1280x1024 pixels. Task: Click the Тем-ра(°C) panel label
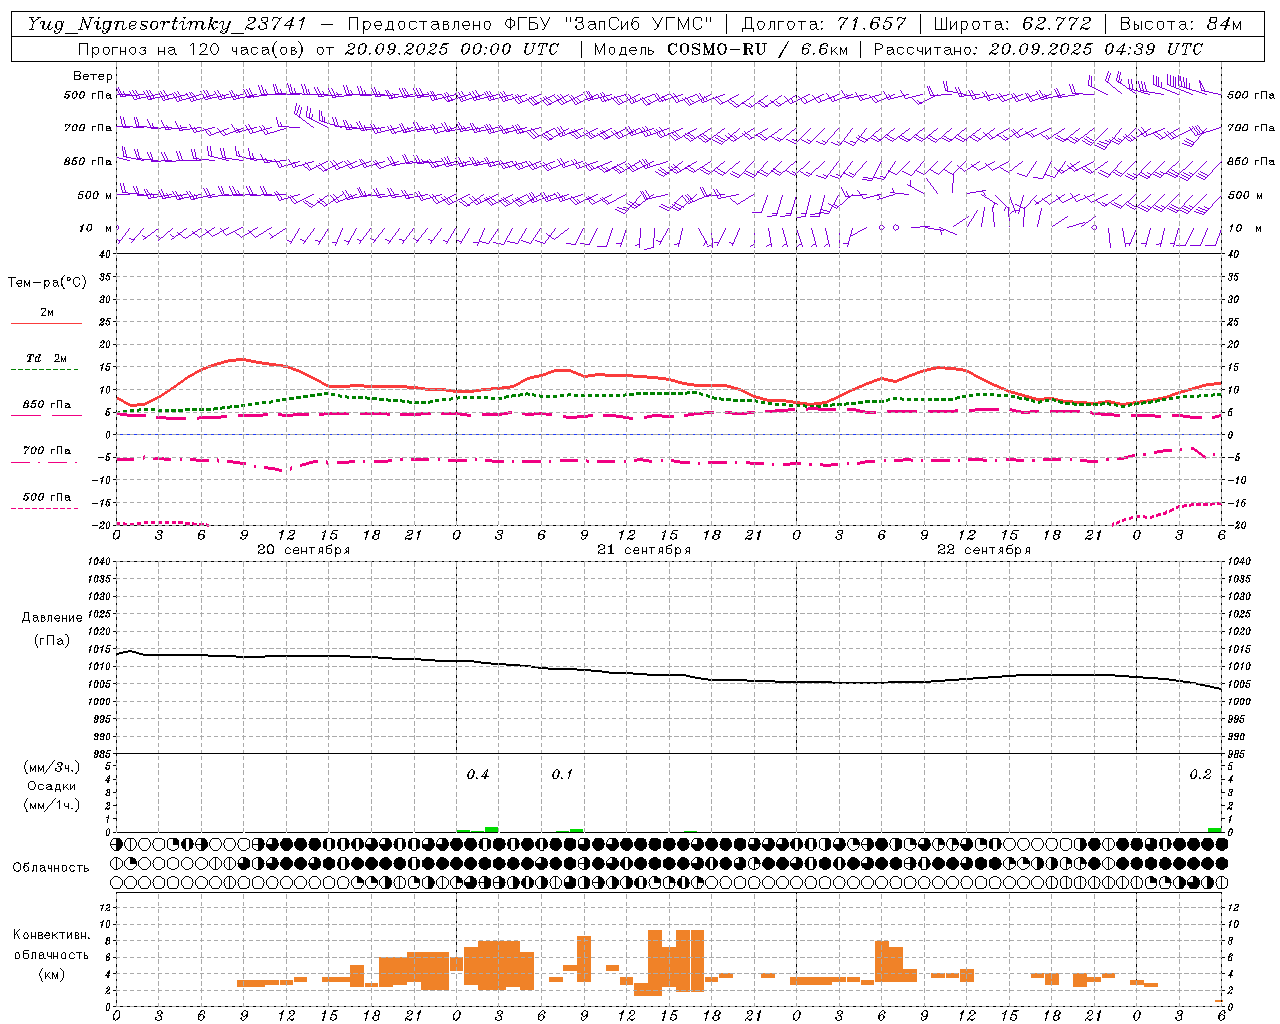[47, 283]
